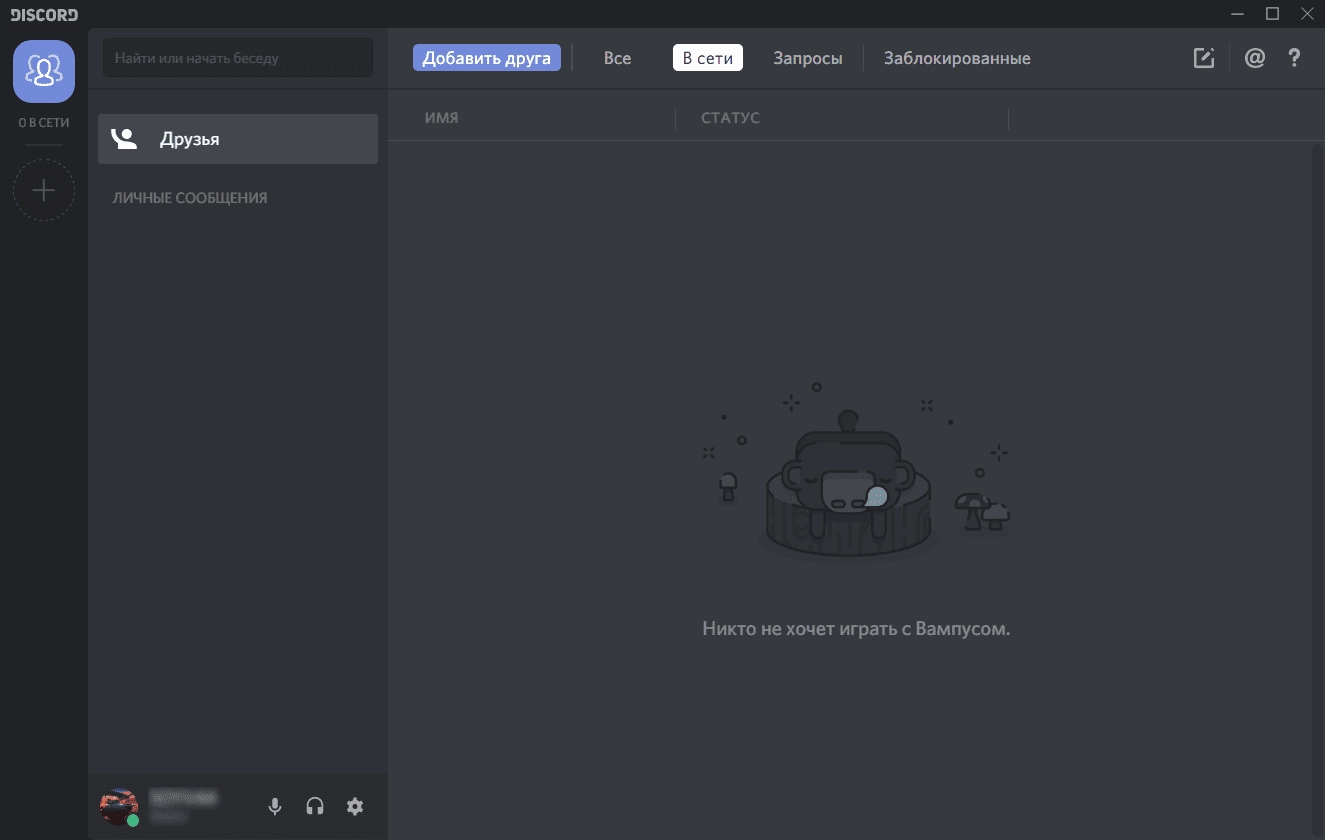This screenshot has height=840, width=1325.
Task: Click the friends list vertical scrollbar
Action: tap(1317, 490)
